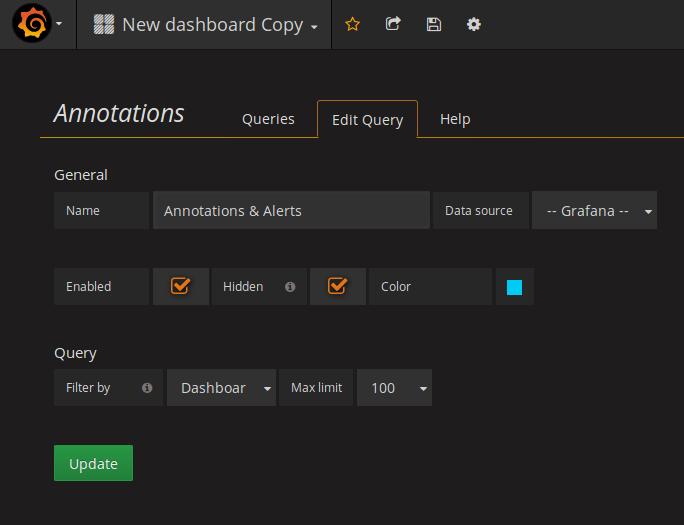The height and width of the screenshot is (525, 684).
Task: Open the Filter by Dashboard dropdown
Action: pos(221,388)
